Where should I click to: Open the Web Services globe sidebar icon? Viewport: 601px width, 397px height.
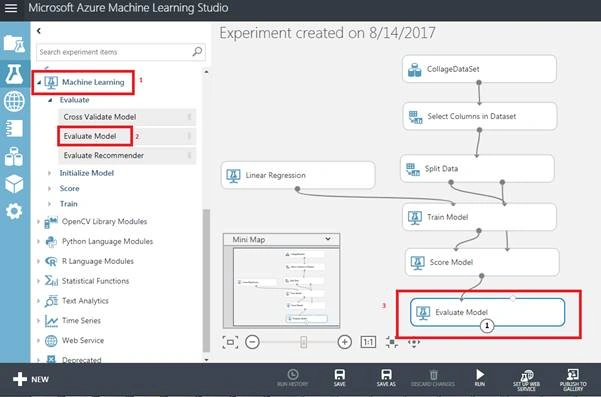14,101
